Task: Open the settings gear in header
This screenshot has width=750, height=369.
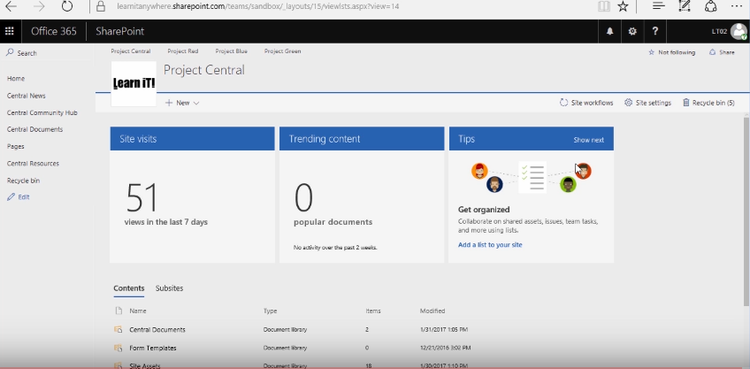Action: point(632,32)
